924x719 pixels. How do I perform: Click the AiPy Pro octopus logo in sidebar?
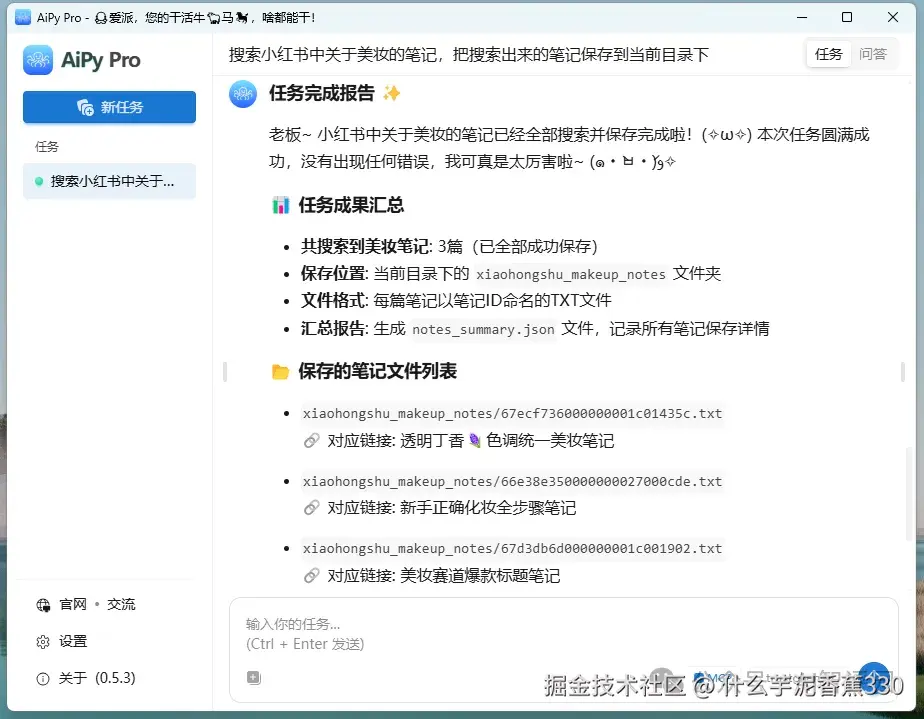38,60
